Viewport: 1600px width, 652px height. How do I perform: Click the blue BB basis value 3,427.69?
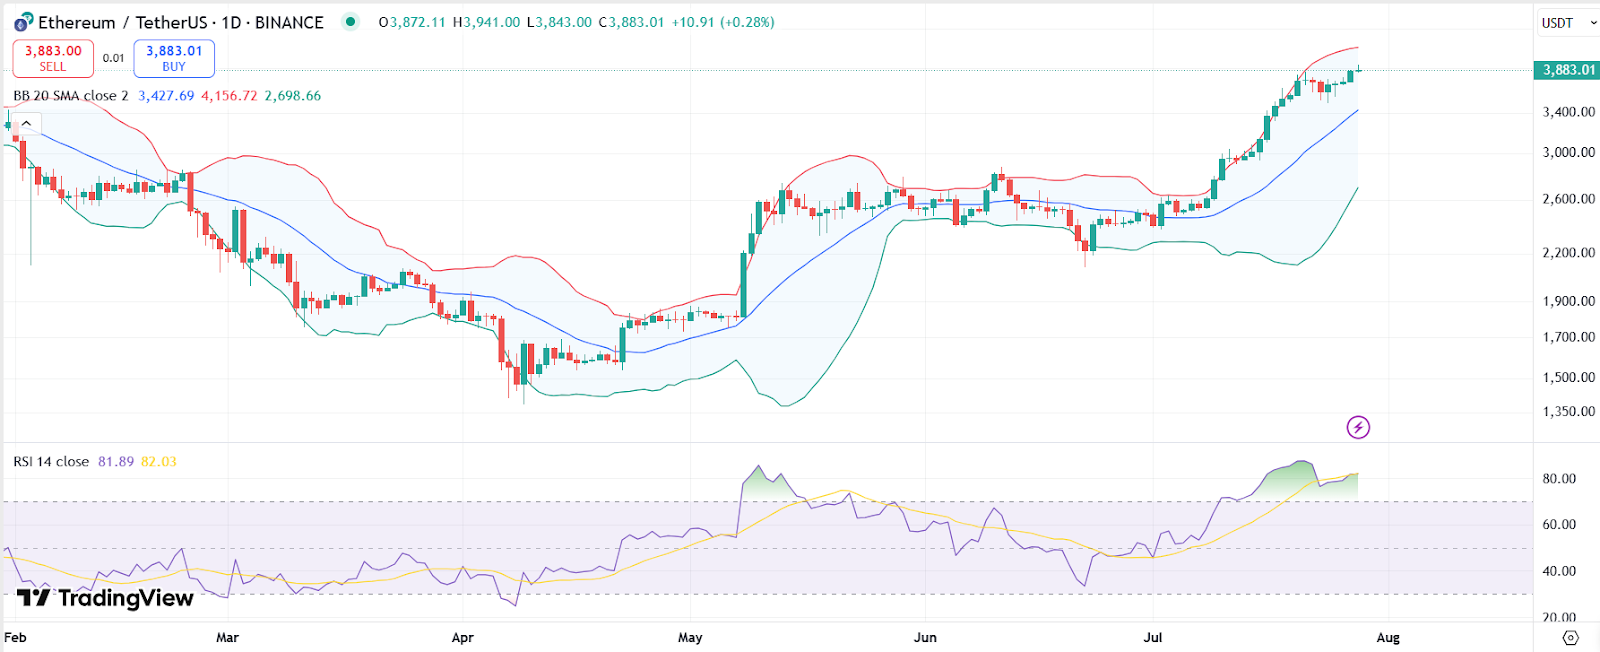(x=166, y=96)
